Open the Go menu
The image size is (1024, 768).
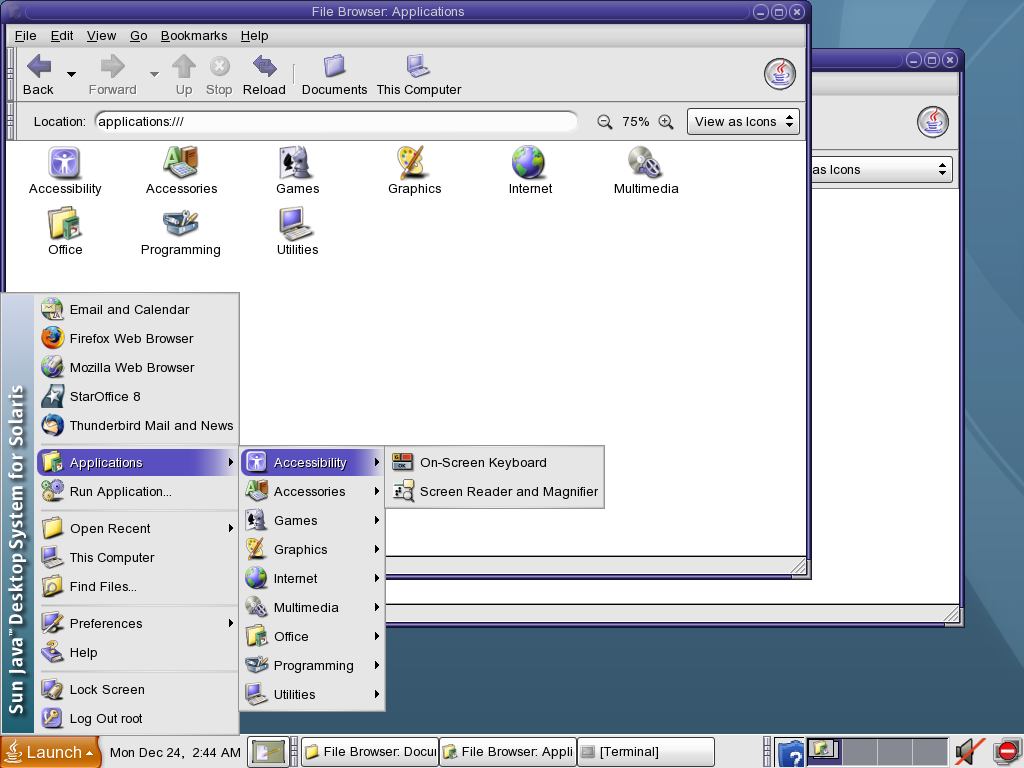pyautogui.click(x=138, y=36)
